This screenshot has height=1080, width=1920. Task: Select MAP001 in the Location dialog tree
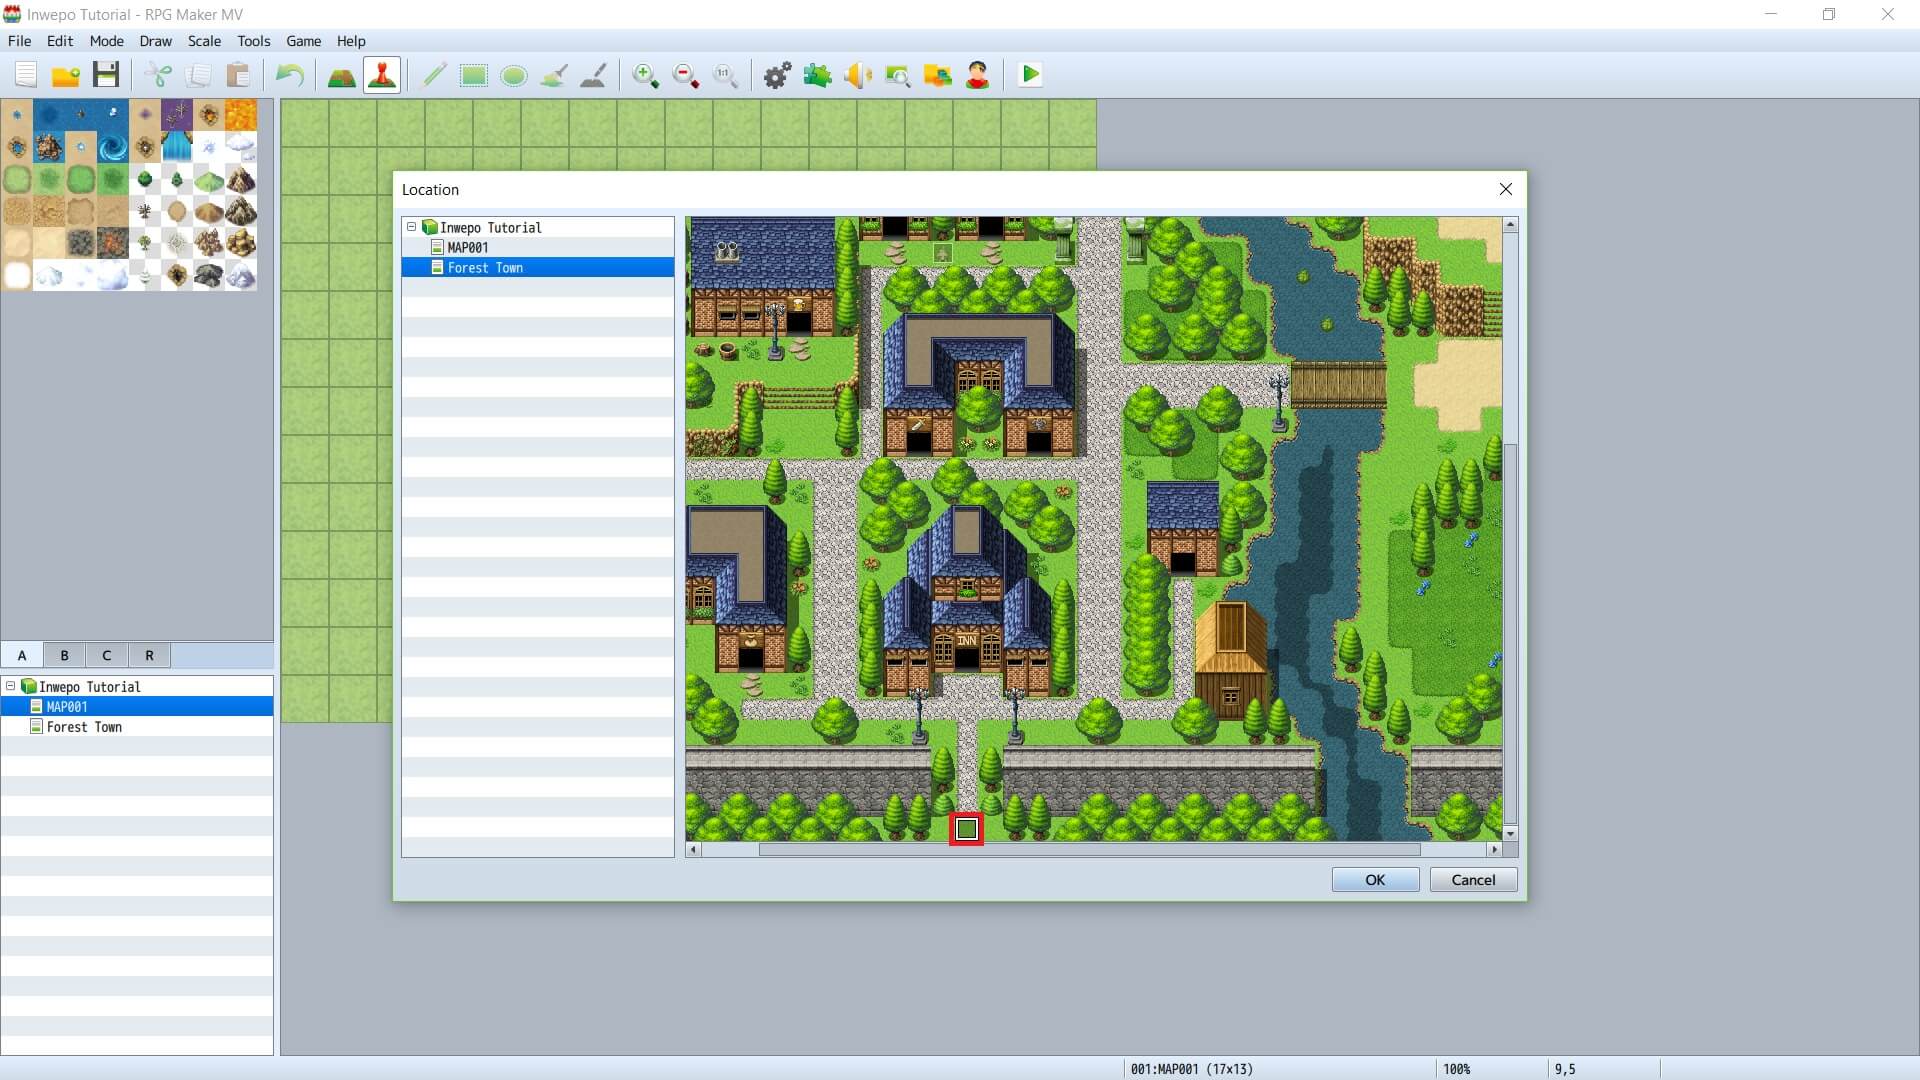click(x=467, y=247)
